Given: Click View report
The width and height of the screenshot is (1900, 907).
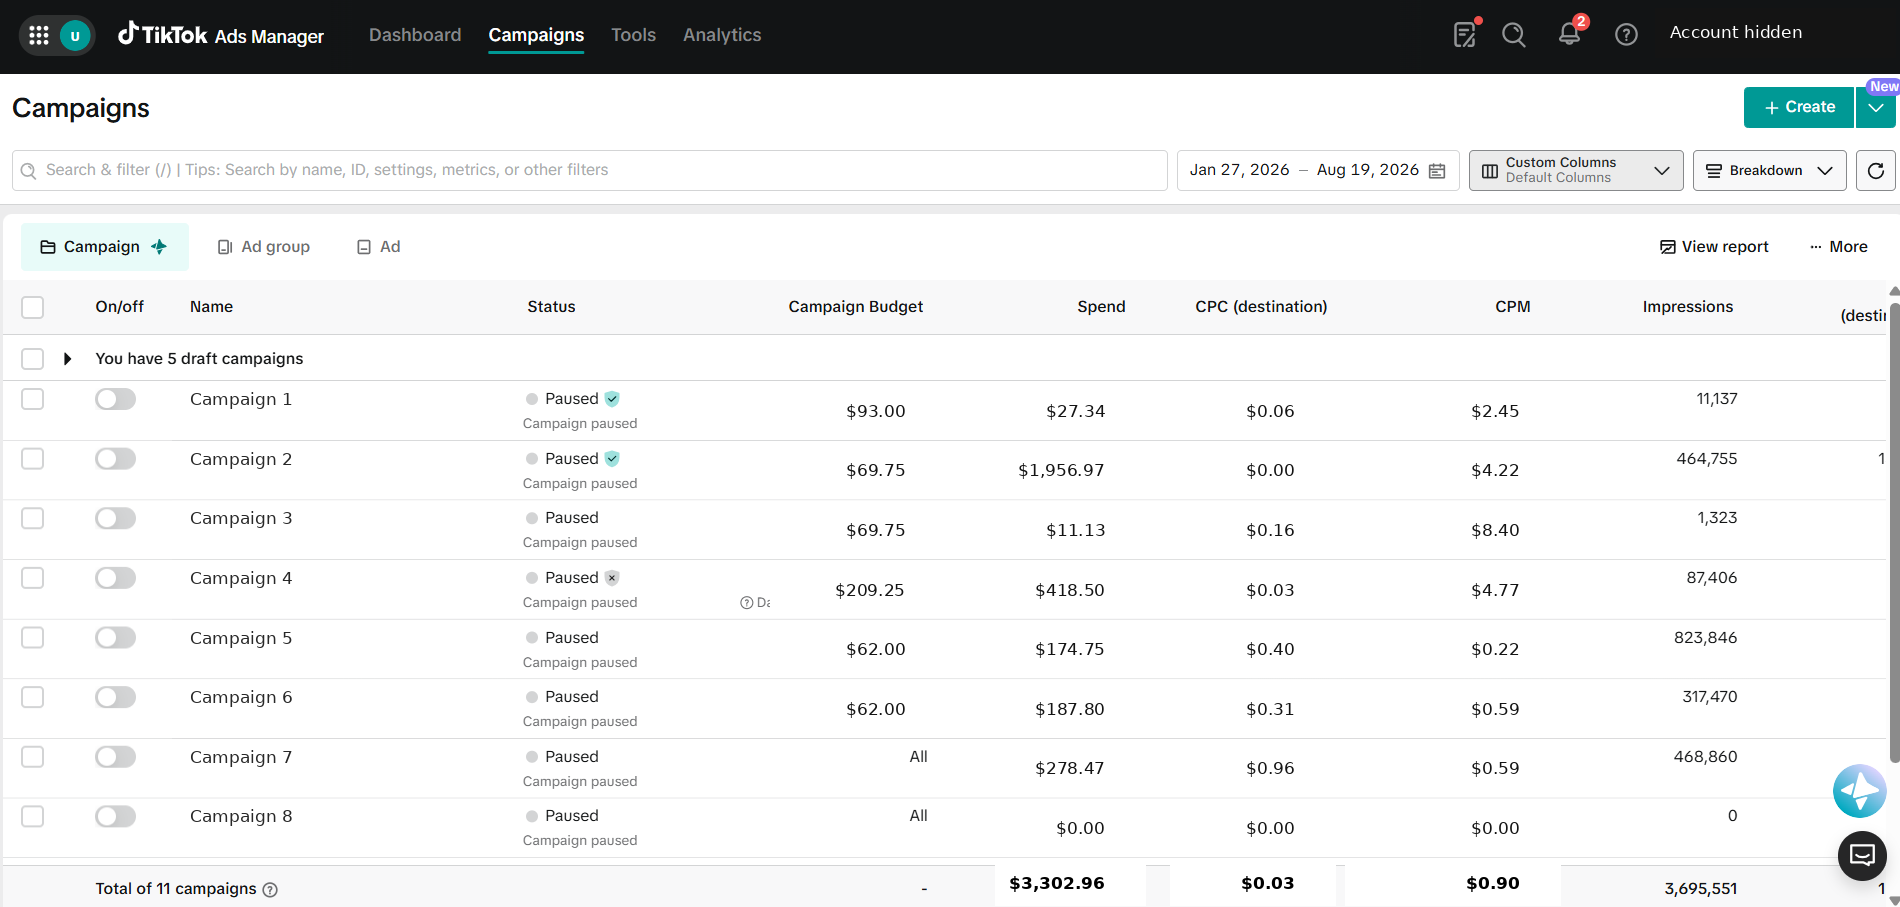Looking at the screenshot, I should pyautogui.click(x=1714, y=247).
